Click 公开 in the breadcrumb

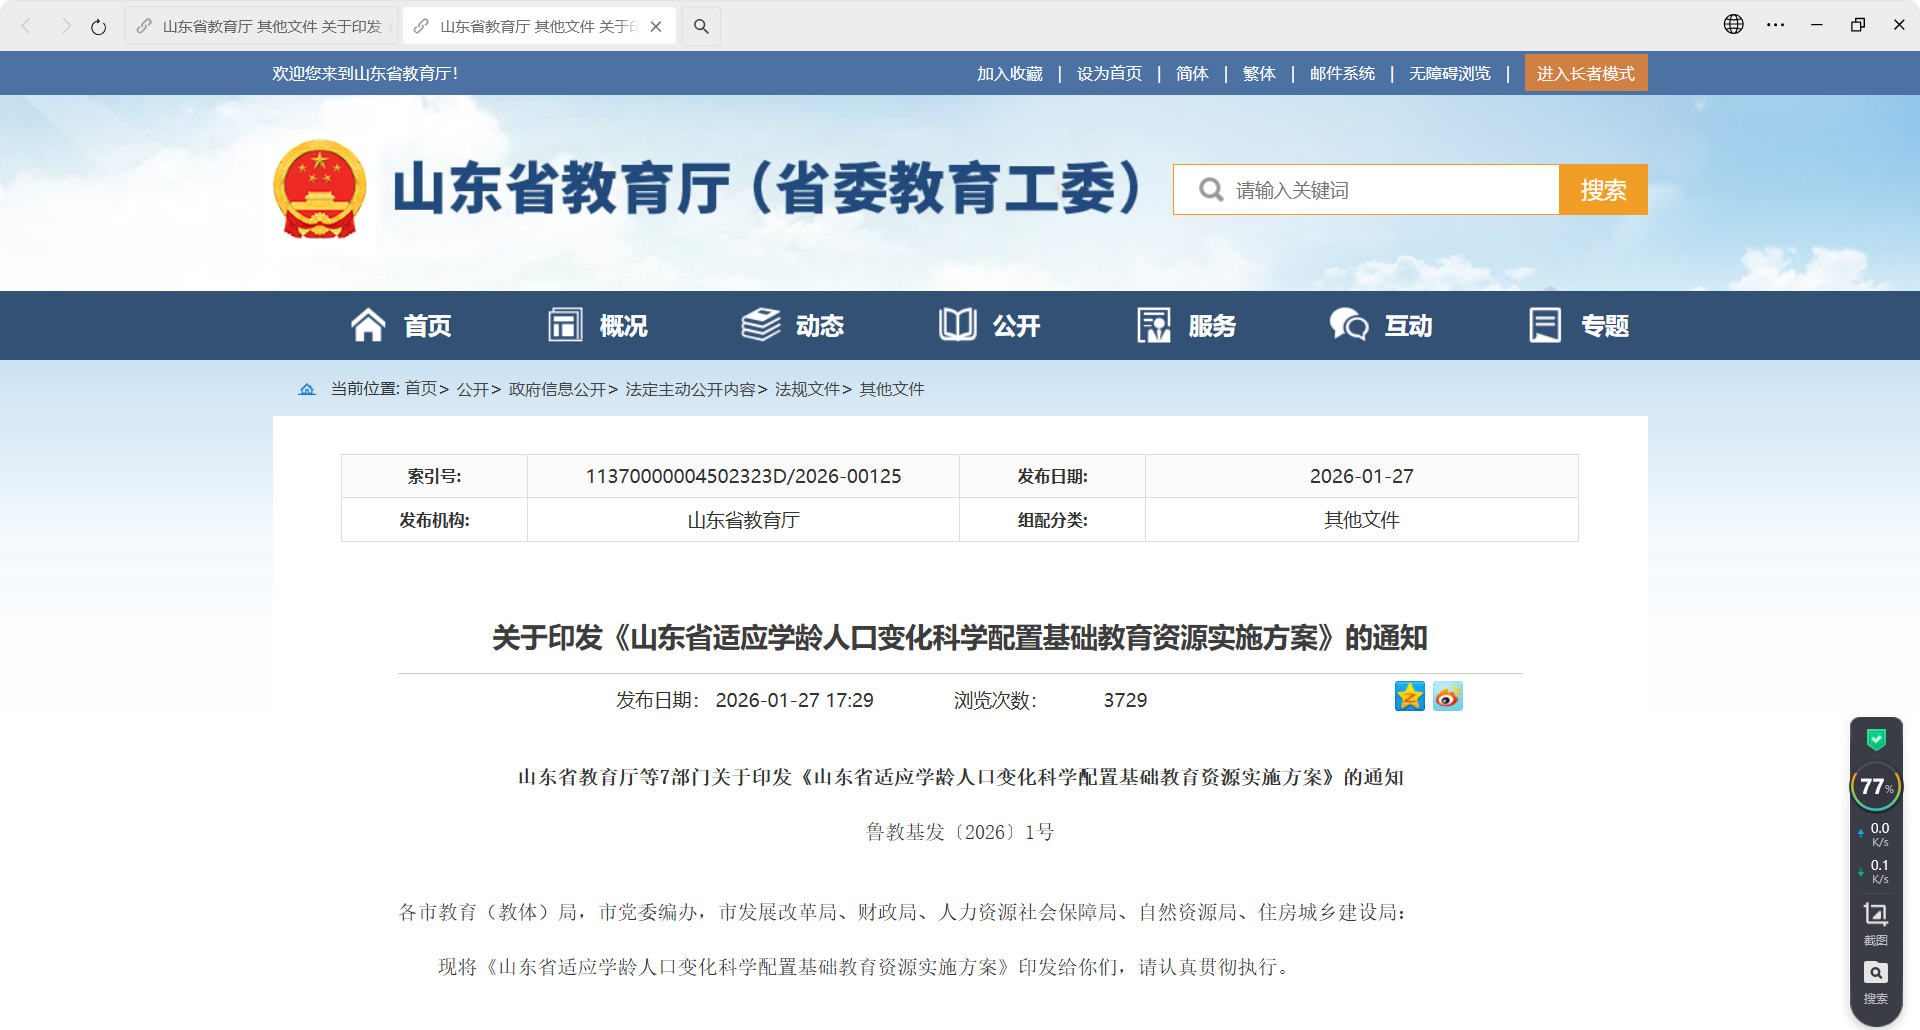tap(473, 389)
